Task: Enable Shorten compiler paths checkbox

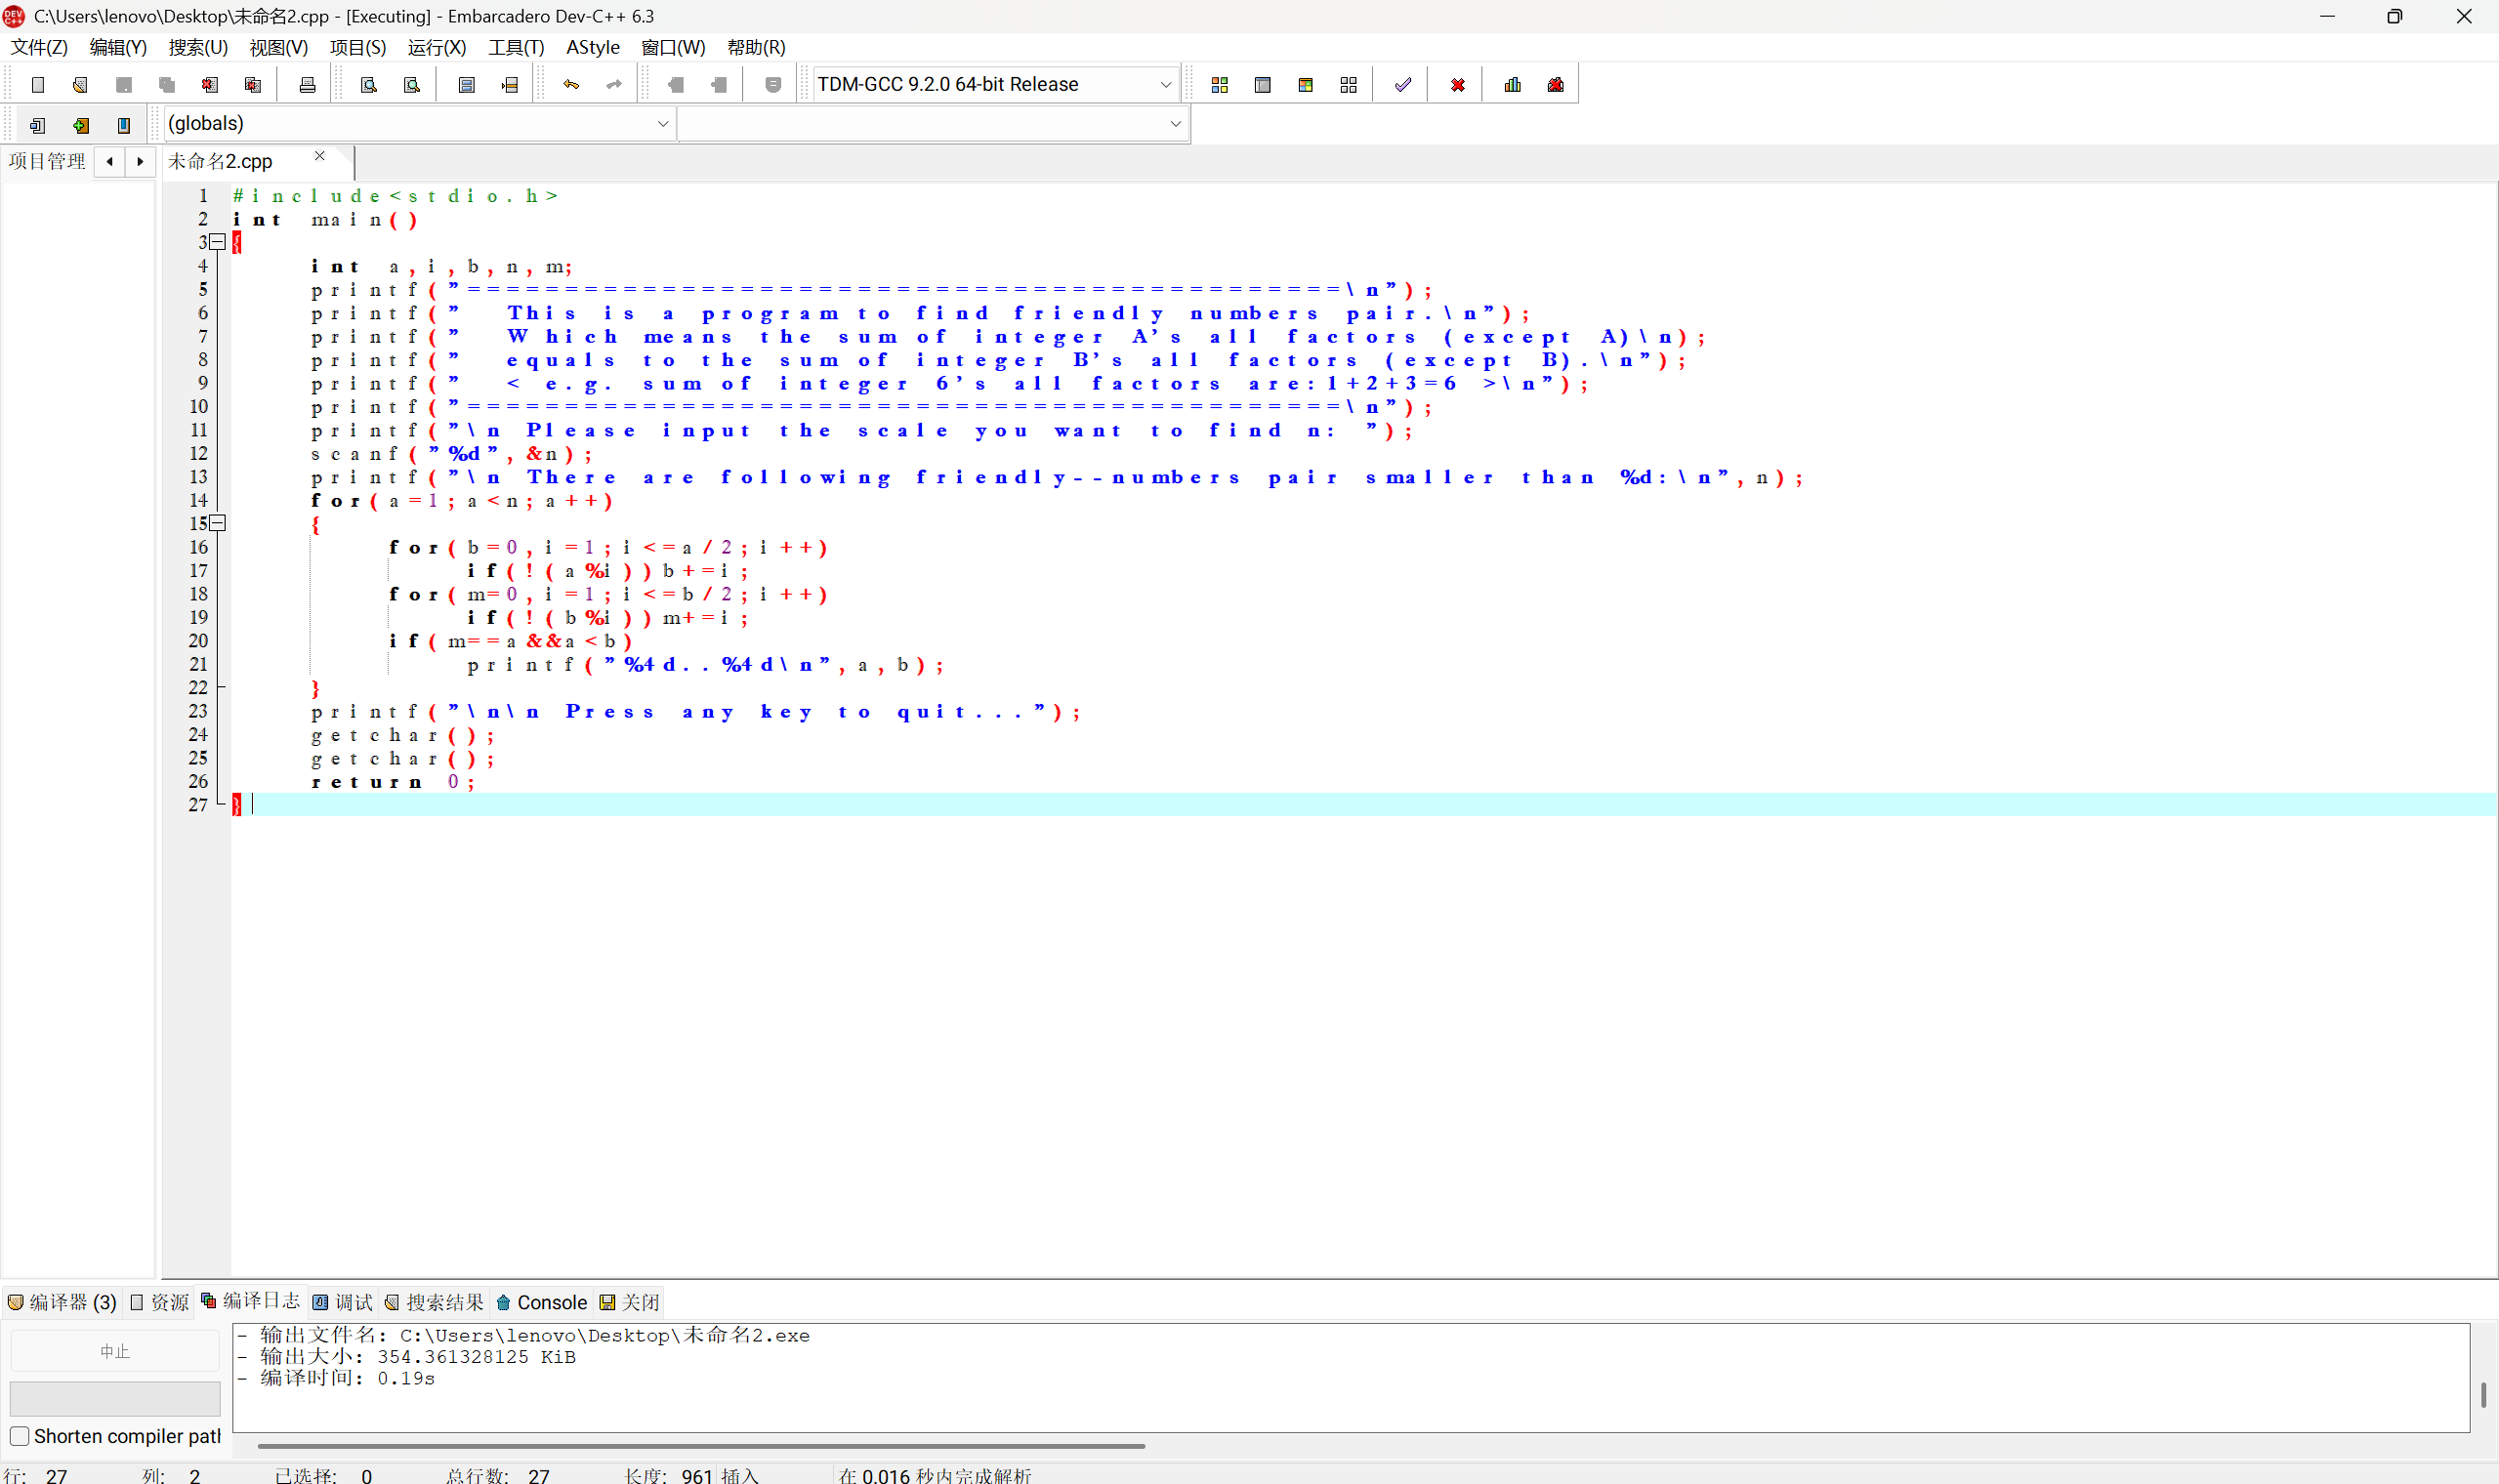Action: [19, 1436]
